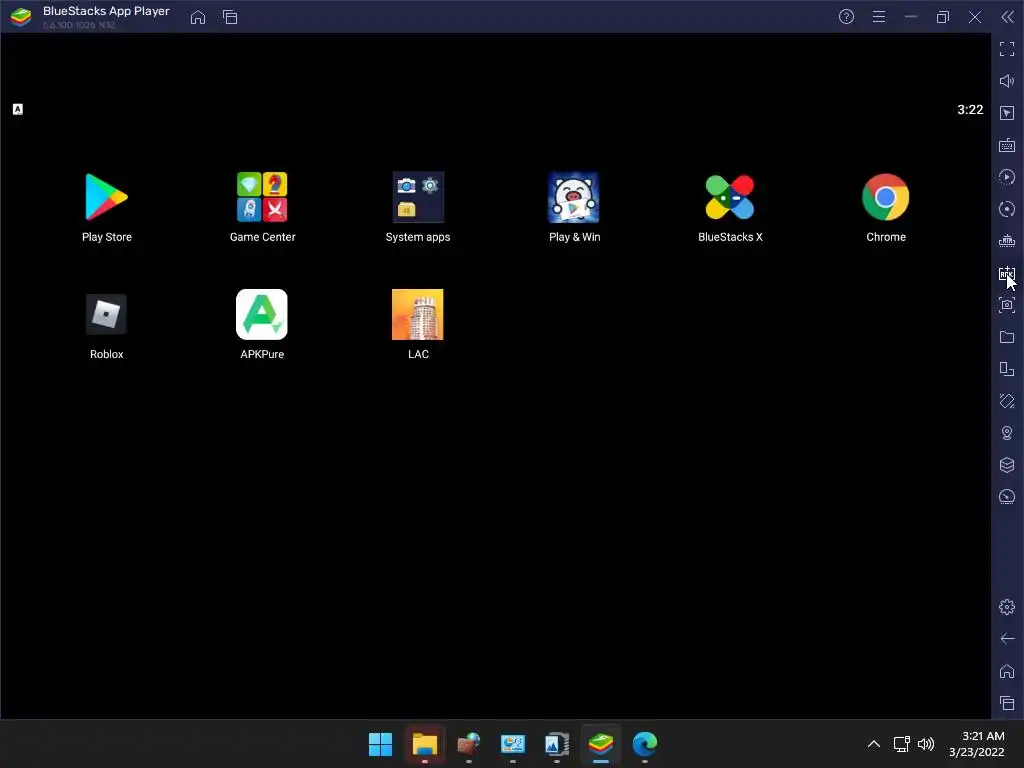Enter fullscreen mode from sidebar
Viewport: 1024px width, 768px height.
[1007, 49]
